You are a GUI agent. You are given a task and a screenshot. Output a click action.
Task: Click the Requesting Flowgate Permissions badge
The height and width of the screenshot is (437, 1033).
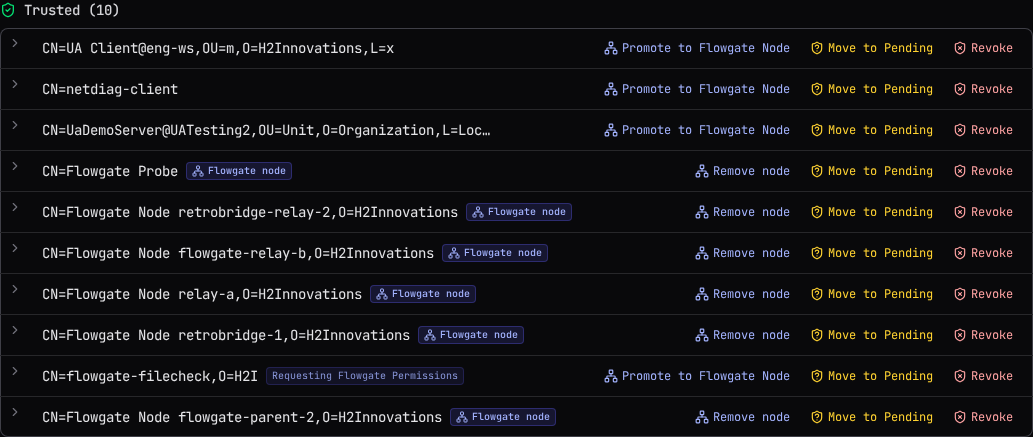click(x=365, y=376)
